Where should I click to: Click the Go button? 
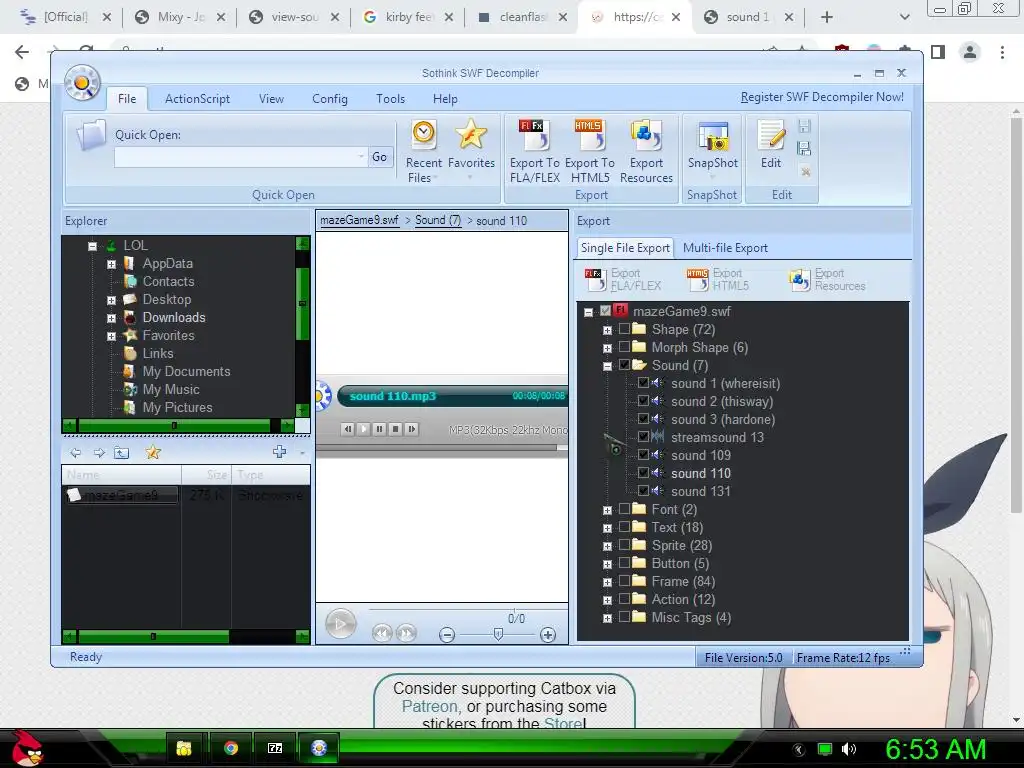point(379,157)
